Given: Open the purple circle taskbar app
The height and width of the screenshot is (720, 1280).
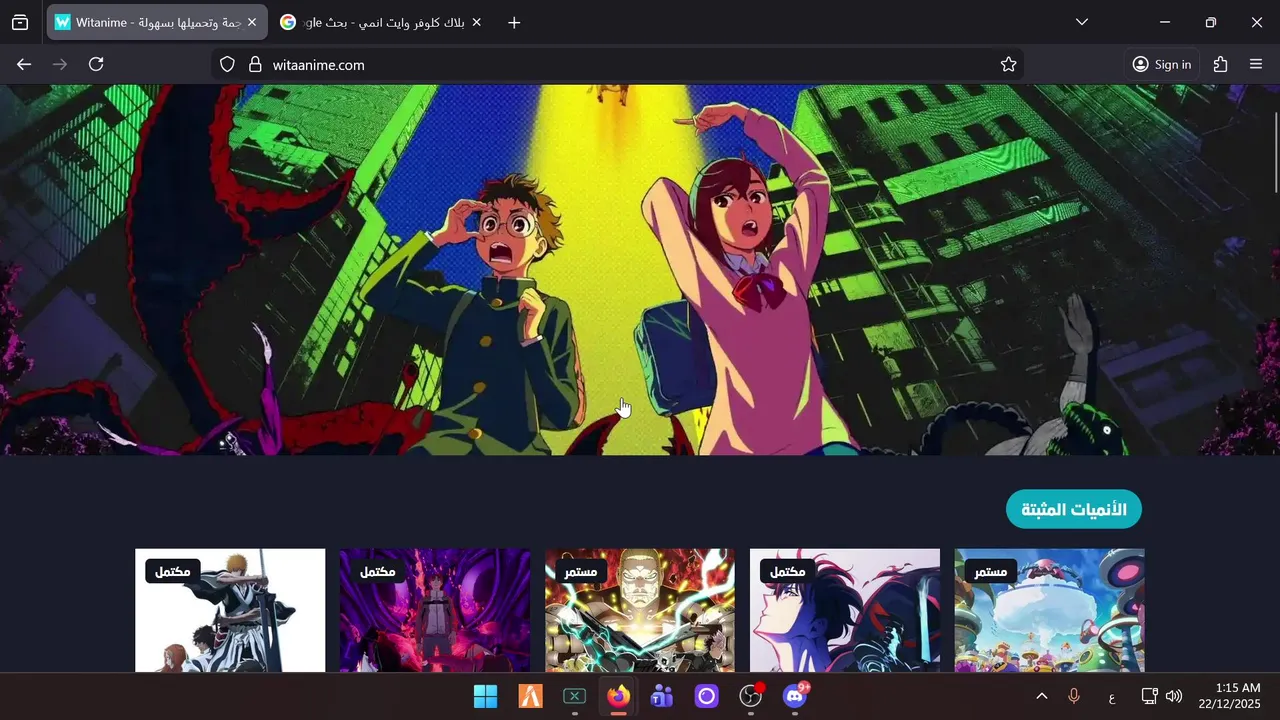Looking at the screenshot, I should pyautogui.click(x=707, y=696).
